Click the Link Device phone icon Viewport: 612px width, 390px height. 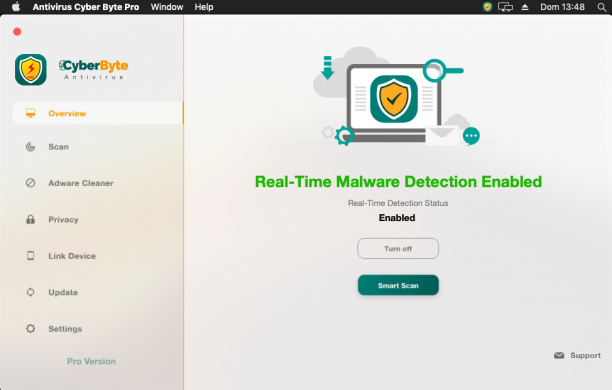point(30,256)
